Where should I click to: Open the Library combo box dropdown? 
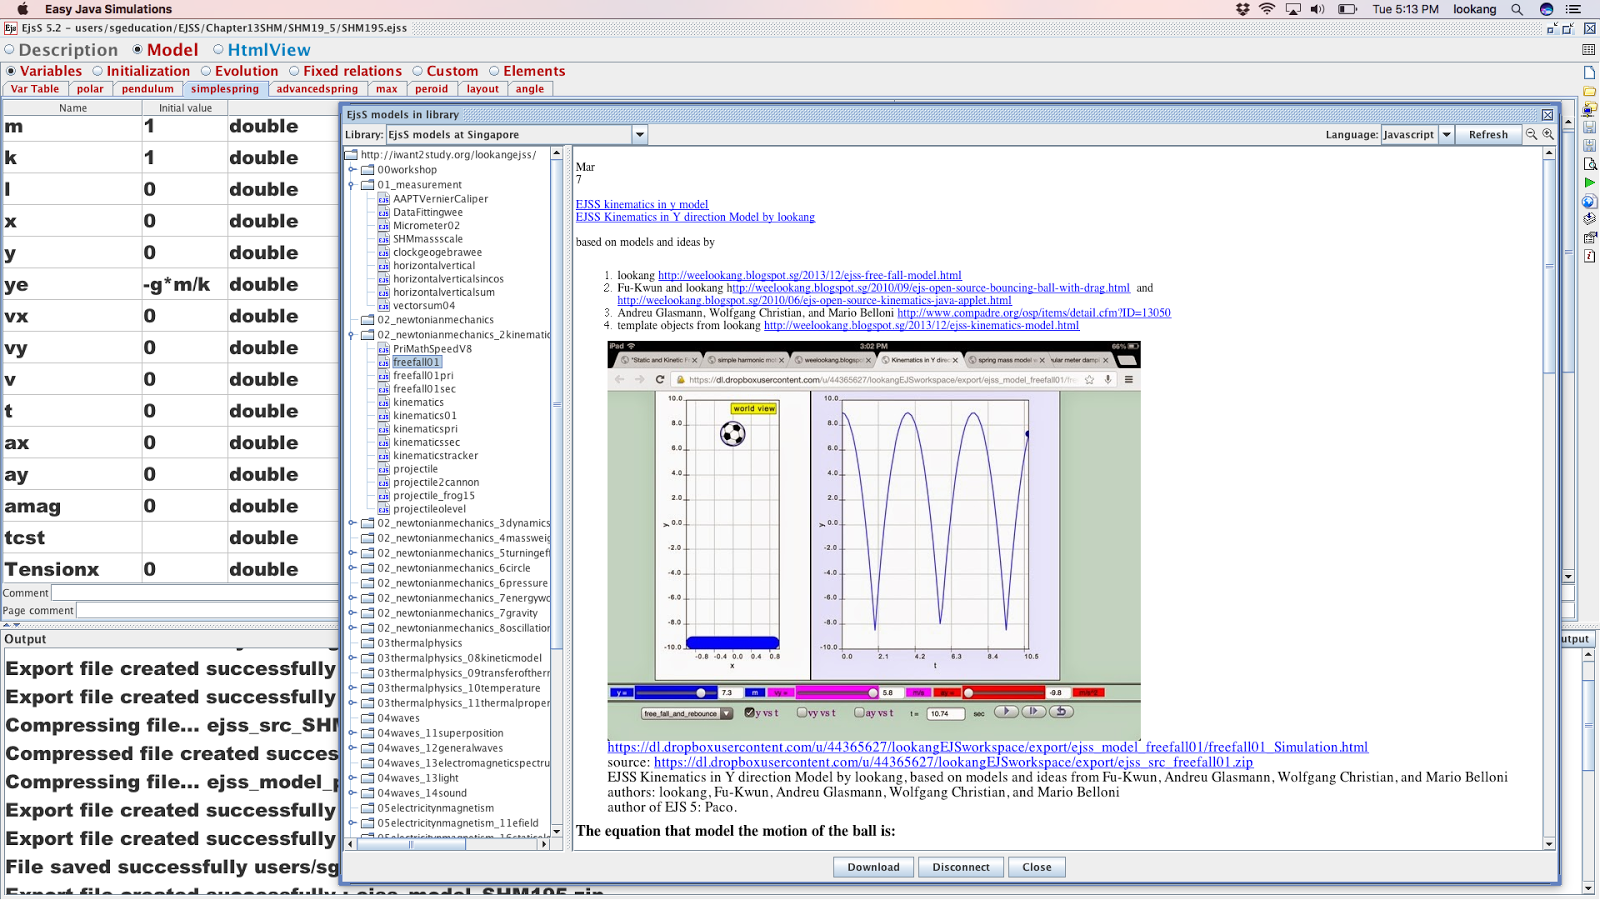tap(640, 135)
